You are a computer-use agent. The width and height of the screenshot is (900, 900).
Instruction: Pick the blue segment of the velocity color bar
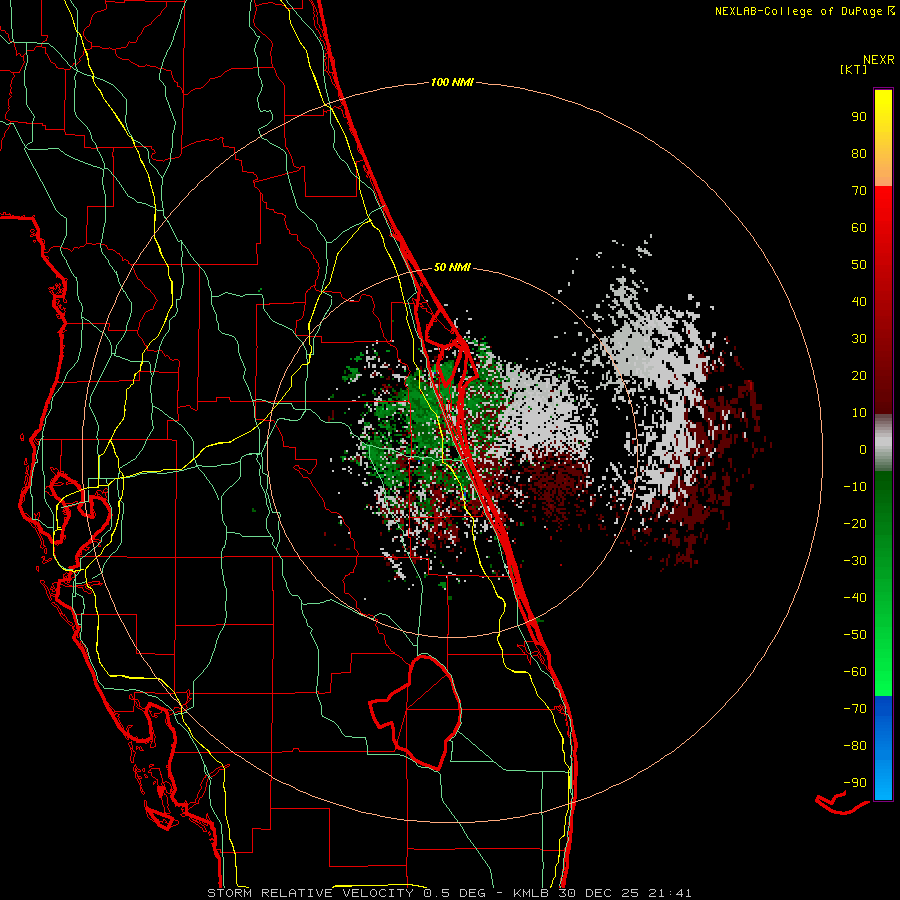883,747
